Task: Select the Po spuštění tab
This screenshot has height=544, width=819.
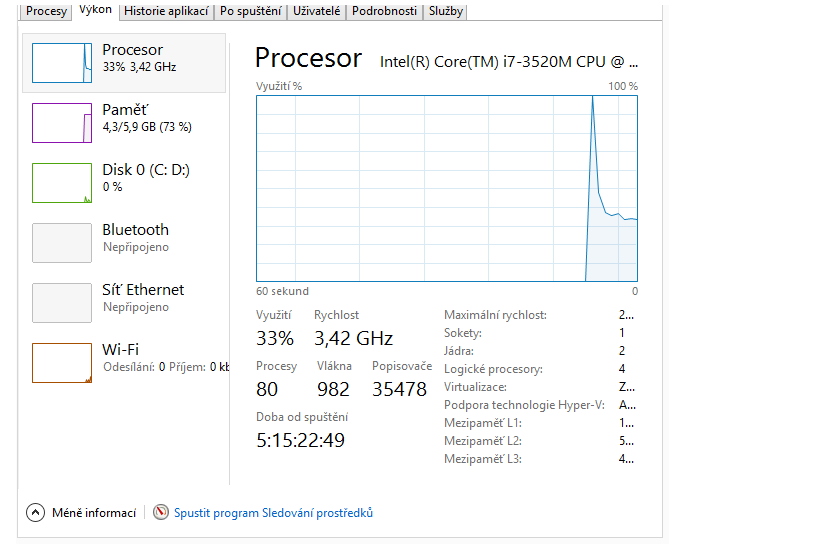Action: [x=250, y=12]
